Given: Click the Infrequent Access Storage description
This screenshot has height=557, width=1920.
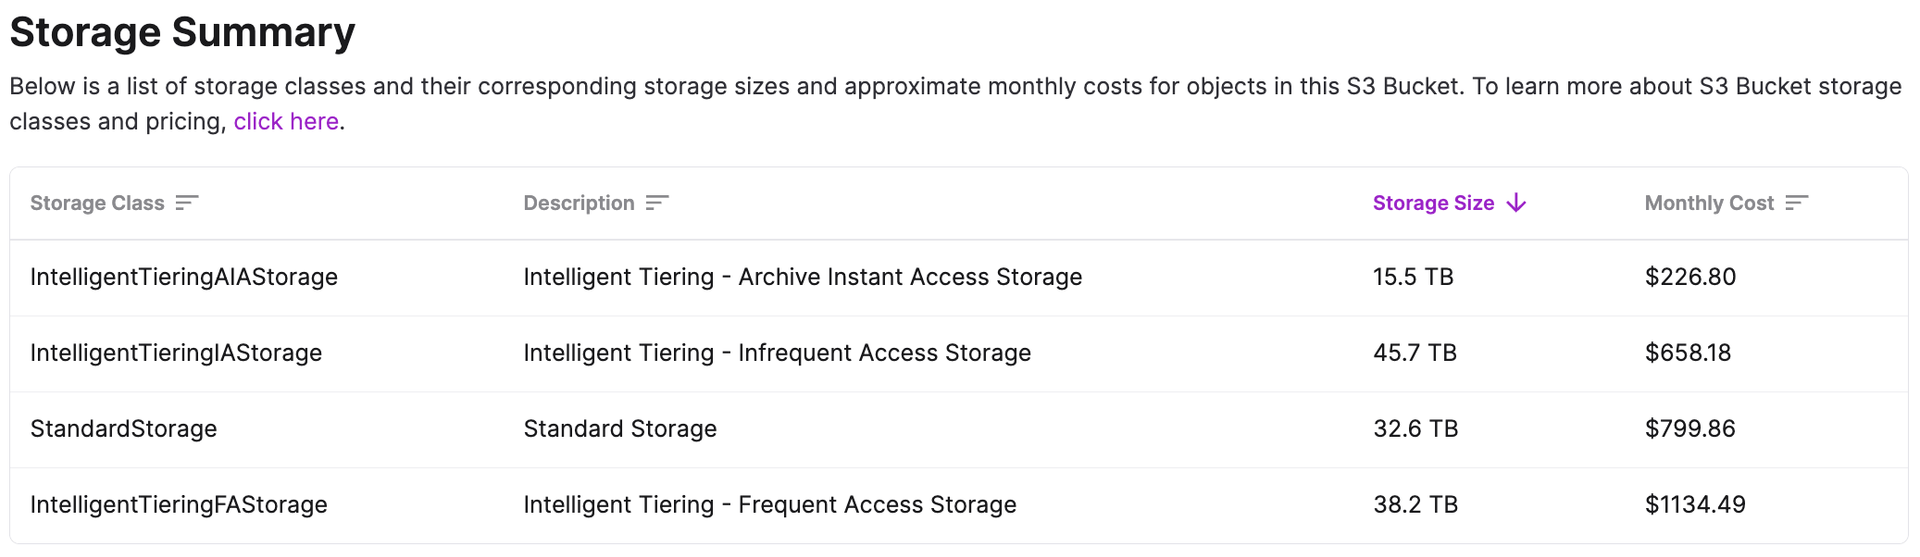Looking at the screenshot, I should pos(777,353).
